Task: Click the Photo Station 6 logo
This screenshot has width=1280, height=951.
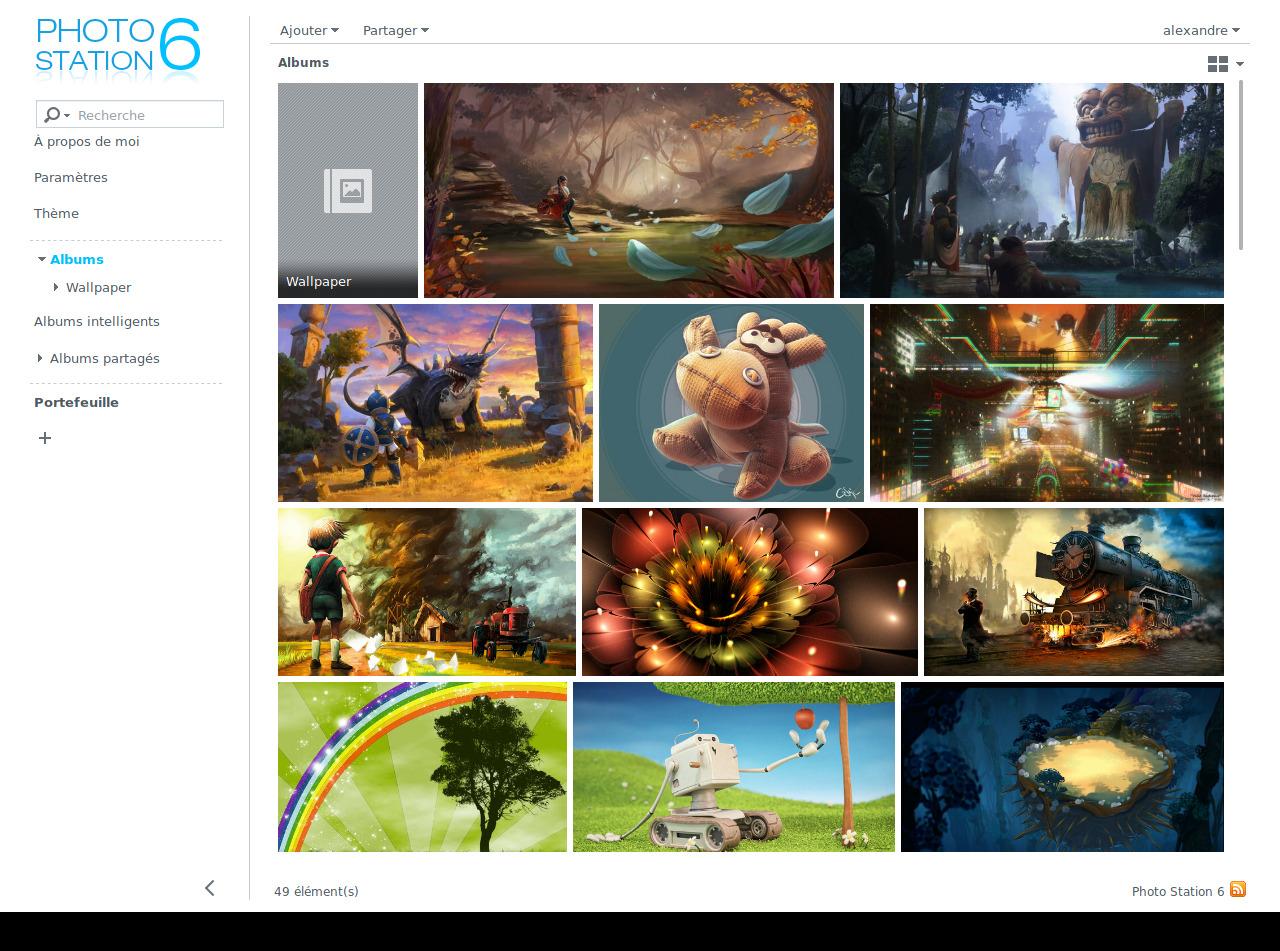Action: tap(118, 47)
